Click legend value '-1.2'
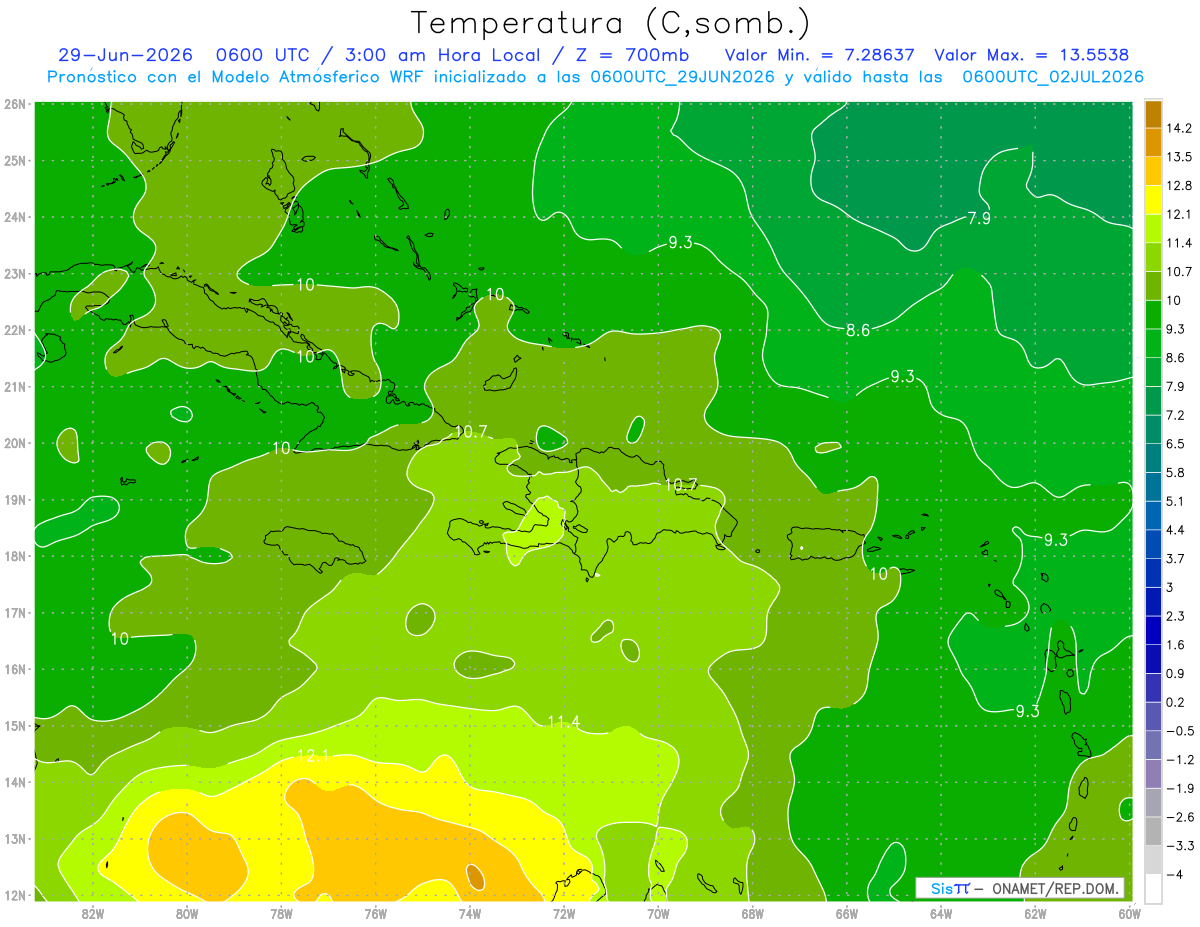Screen dimensions: 1200x927 (1179, 760)
